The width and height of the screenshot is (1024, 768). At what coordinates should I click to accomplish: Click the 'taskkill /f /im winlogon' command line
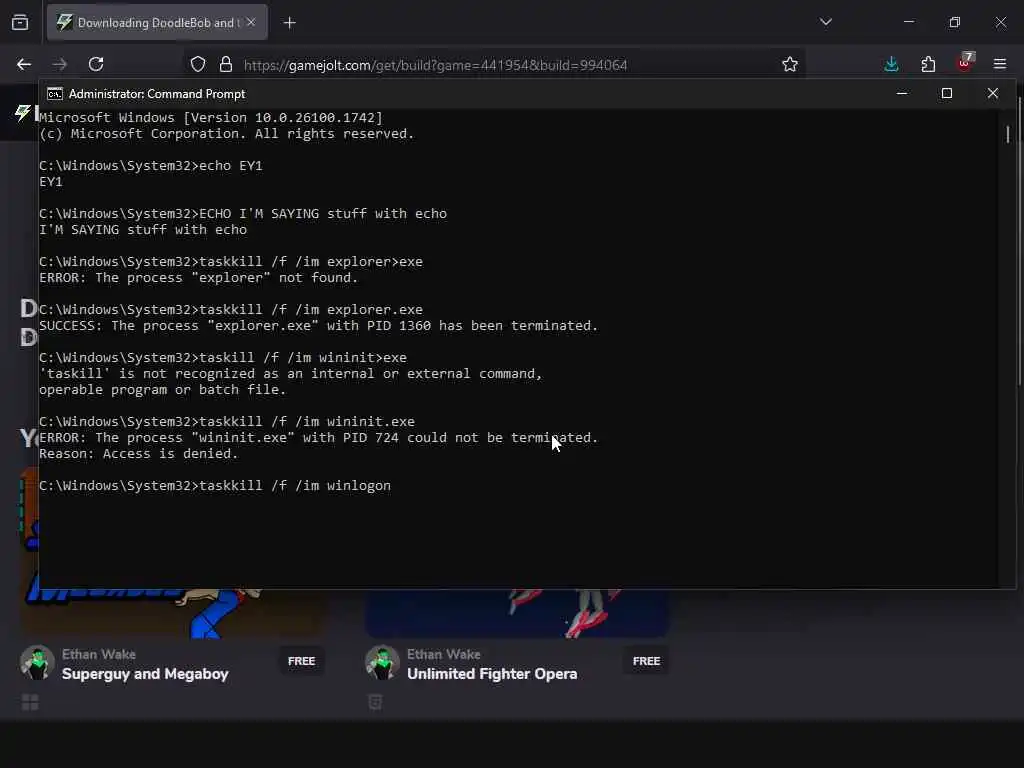pos(215,486)
